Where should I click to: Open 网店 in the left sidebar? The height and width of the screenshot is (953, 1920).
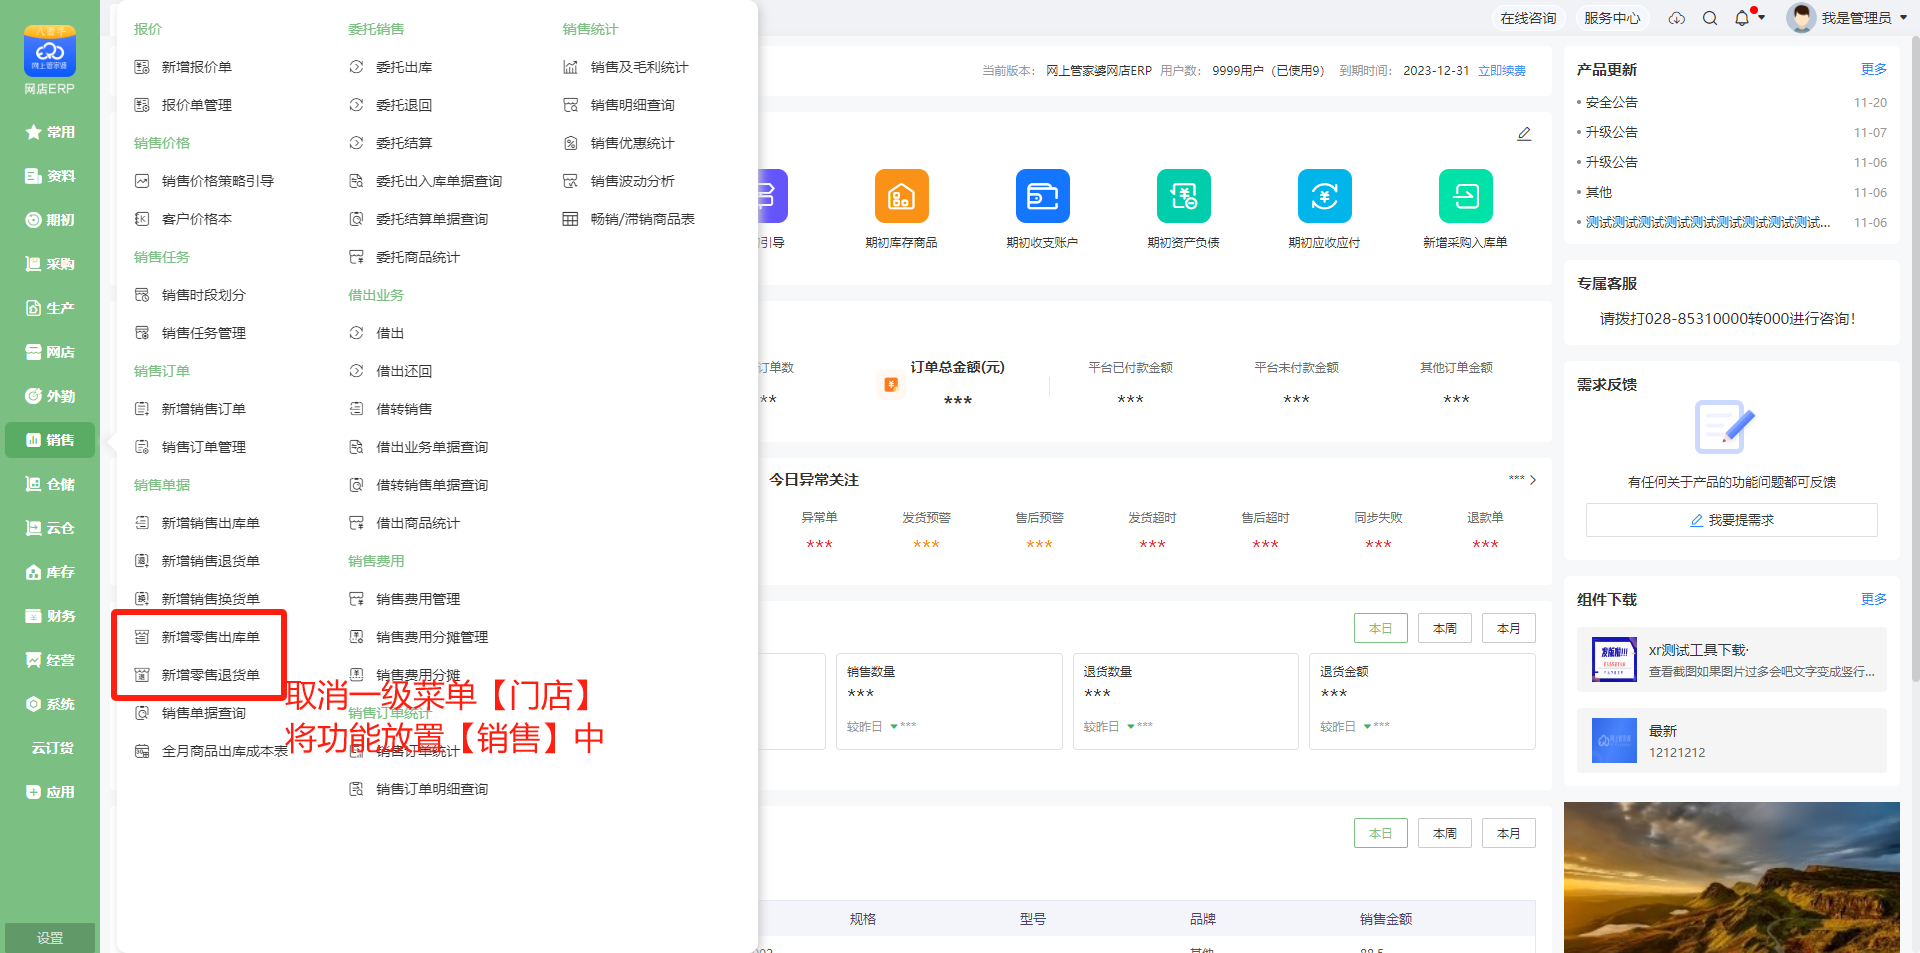point(50,352)
